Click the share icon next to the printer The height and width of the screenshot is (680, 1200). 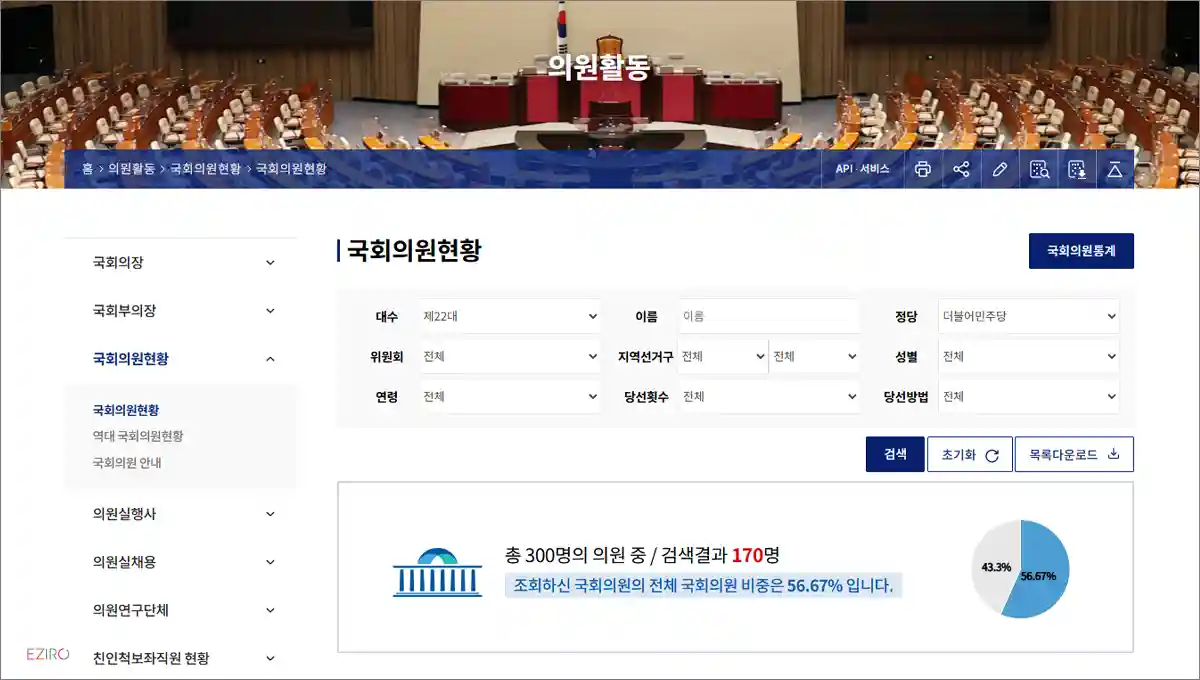click(x=962, y=169)
